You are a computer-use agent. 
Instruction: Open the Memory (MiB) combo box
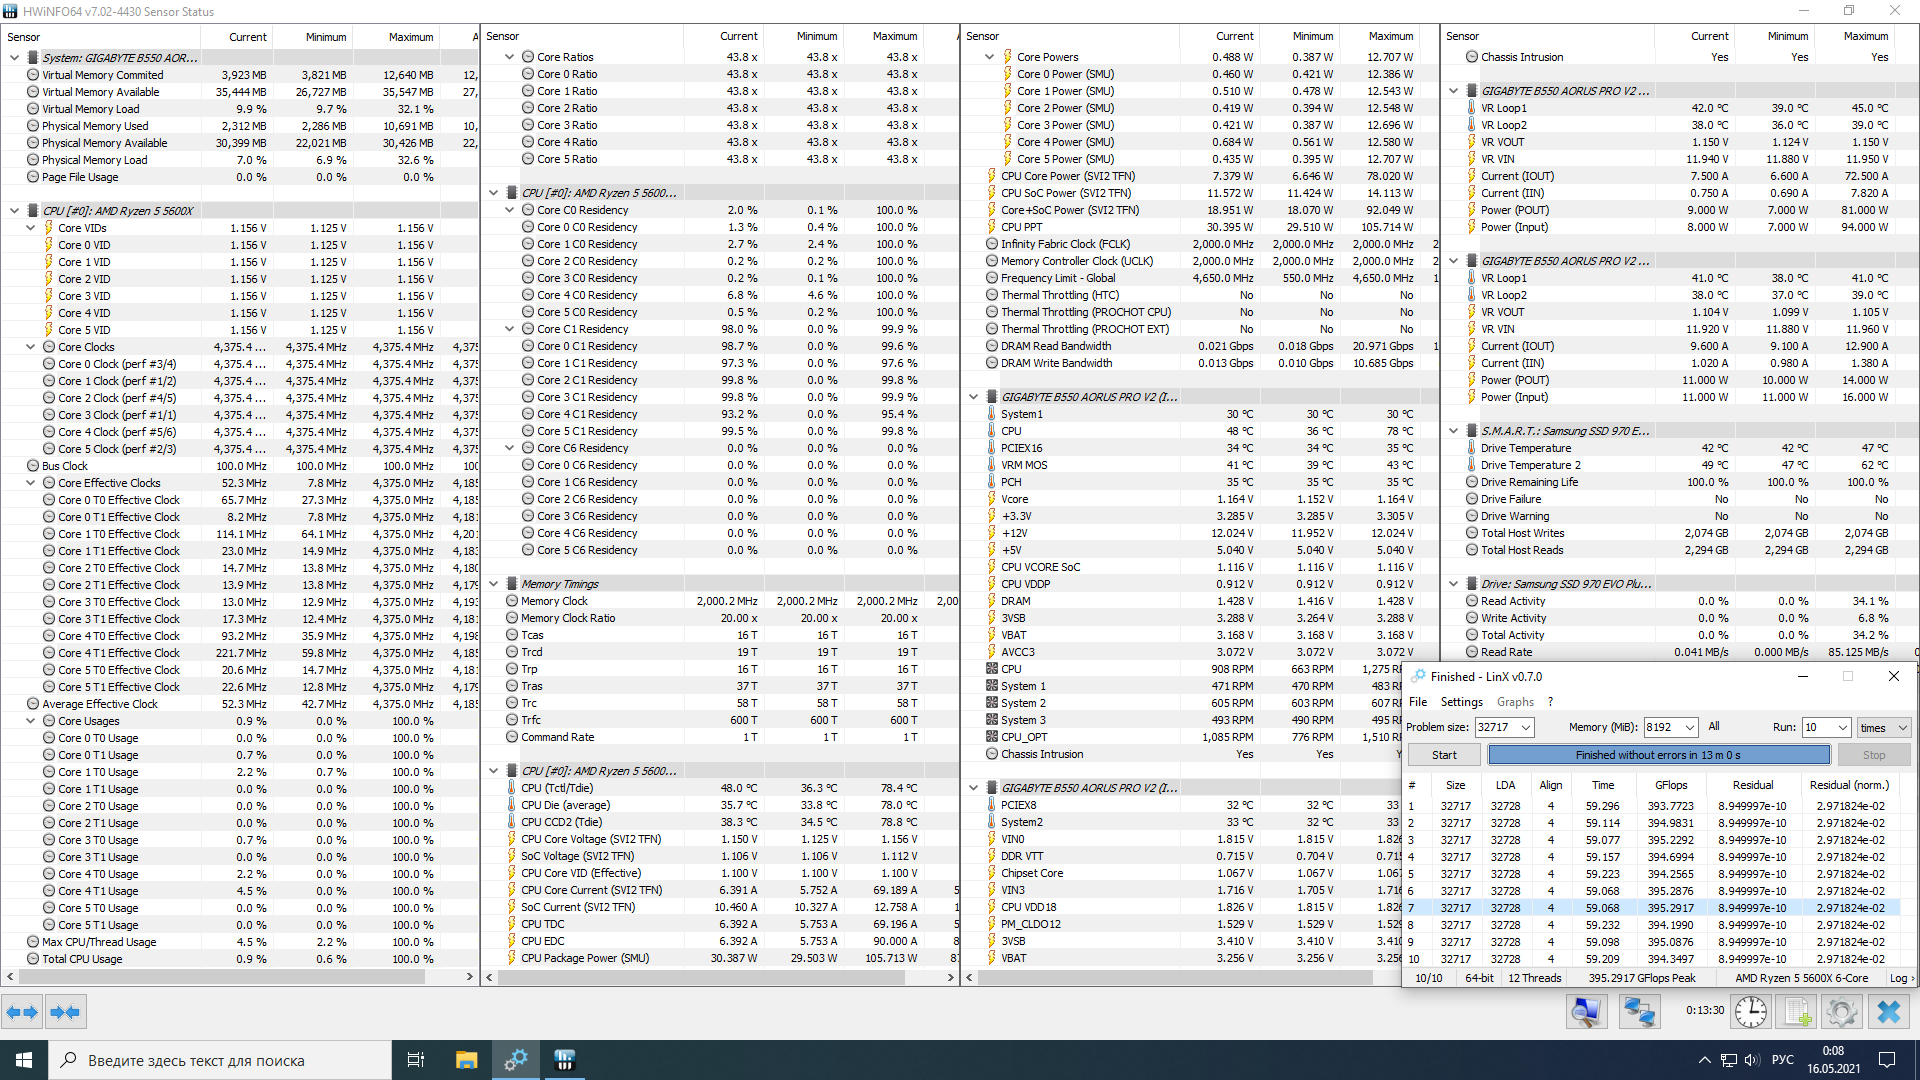(1689, 727)
